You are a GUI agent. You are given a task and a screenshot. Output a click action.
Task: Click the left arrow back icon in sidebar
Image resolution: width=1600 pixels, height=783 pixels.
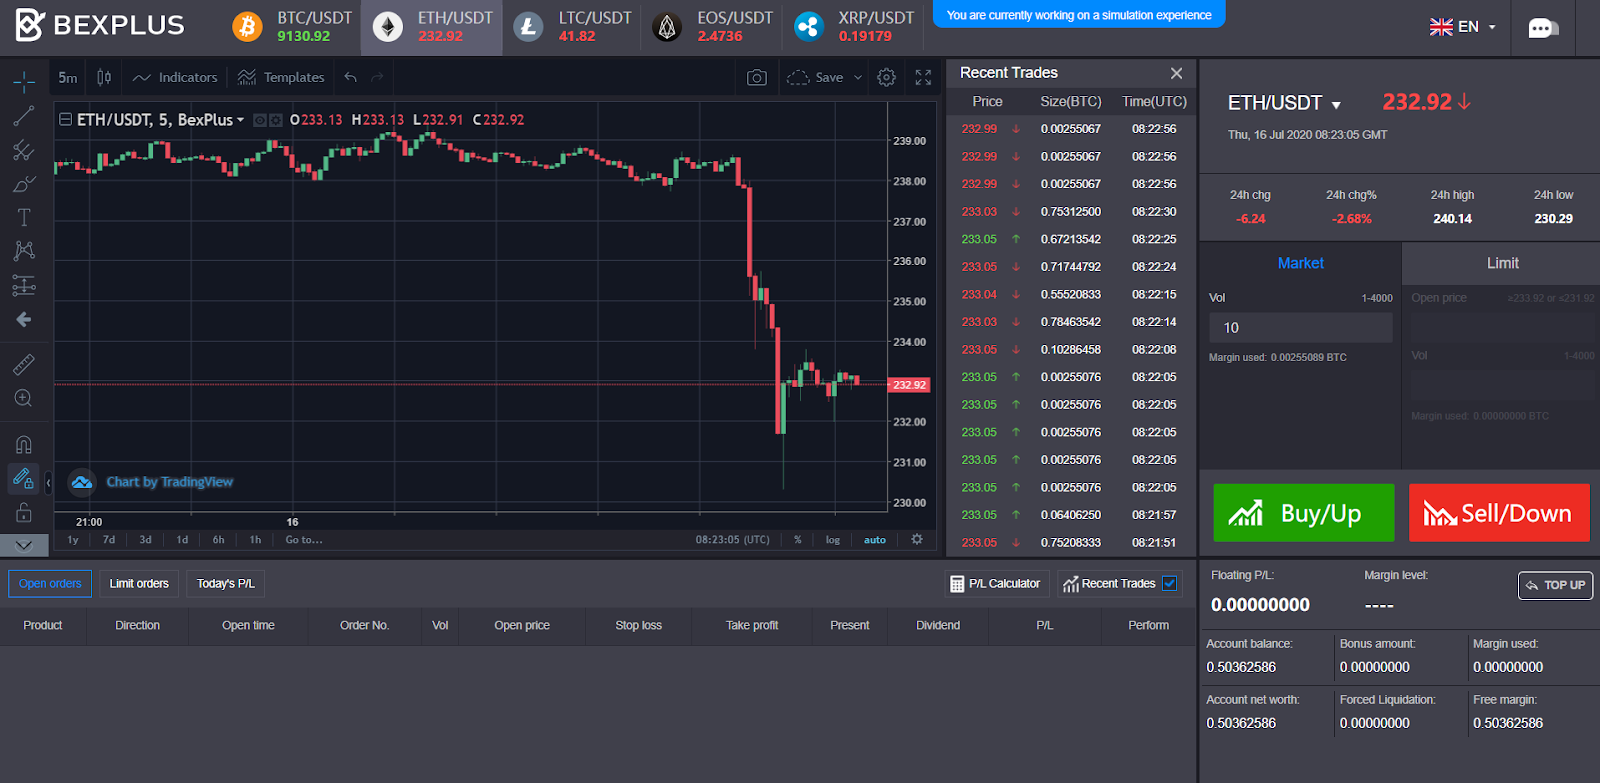pyautogui.click(x=24, y=320)
